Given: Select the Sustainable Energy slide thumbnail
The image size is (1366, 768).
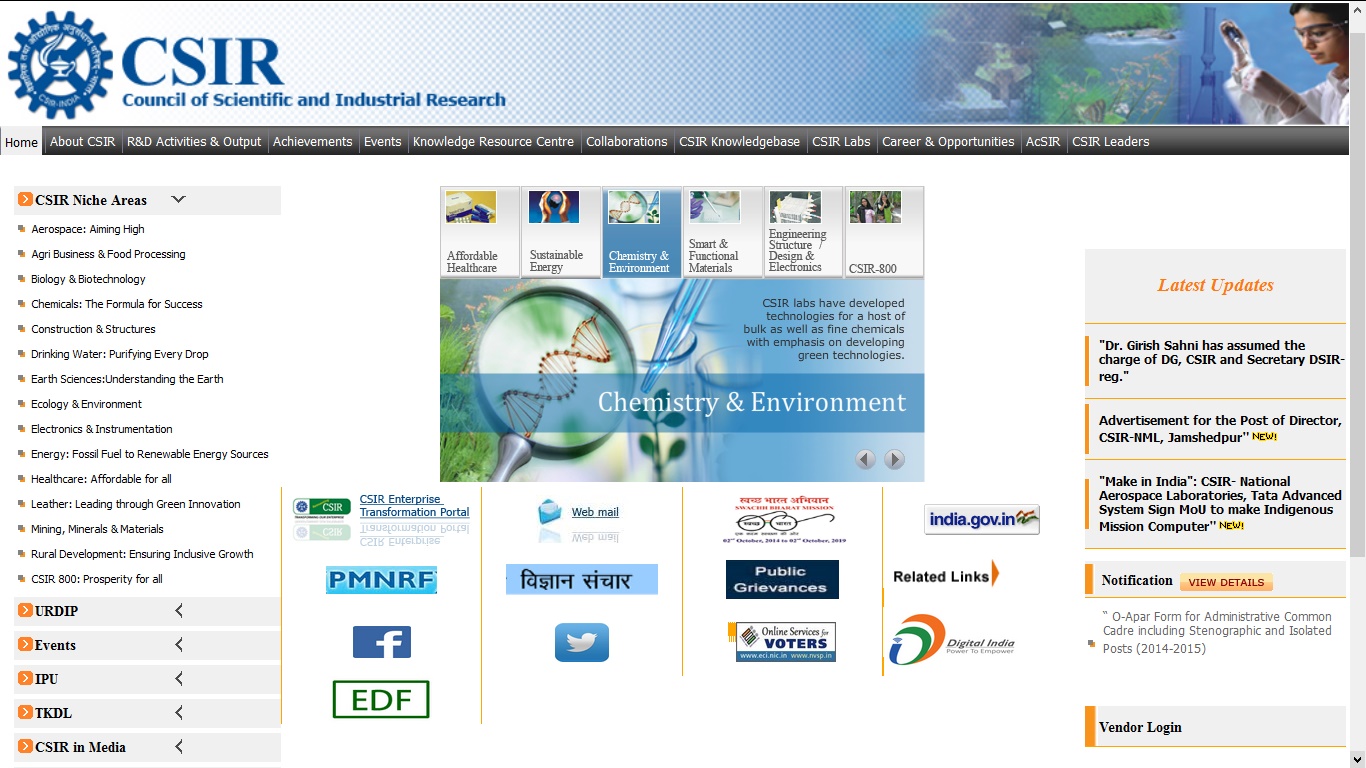Looking at the screenshot, I should coord(560,231).
